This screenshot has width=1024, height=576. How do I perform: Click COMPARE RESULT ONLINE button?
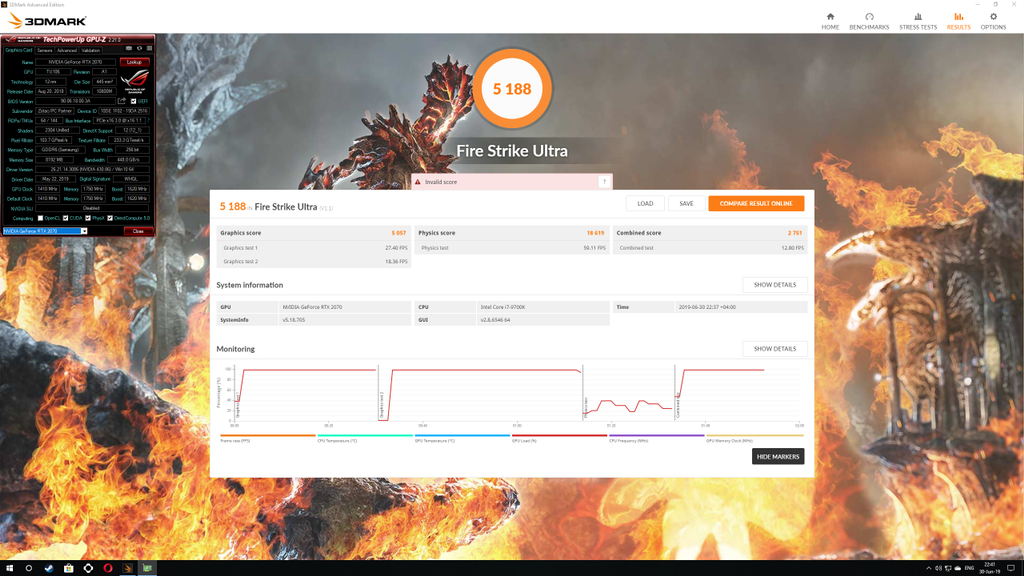click(756, 204)
